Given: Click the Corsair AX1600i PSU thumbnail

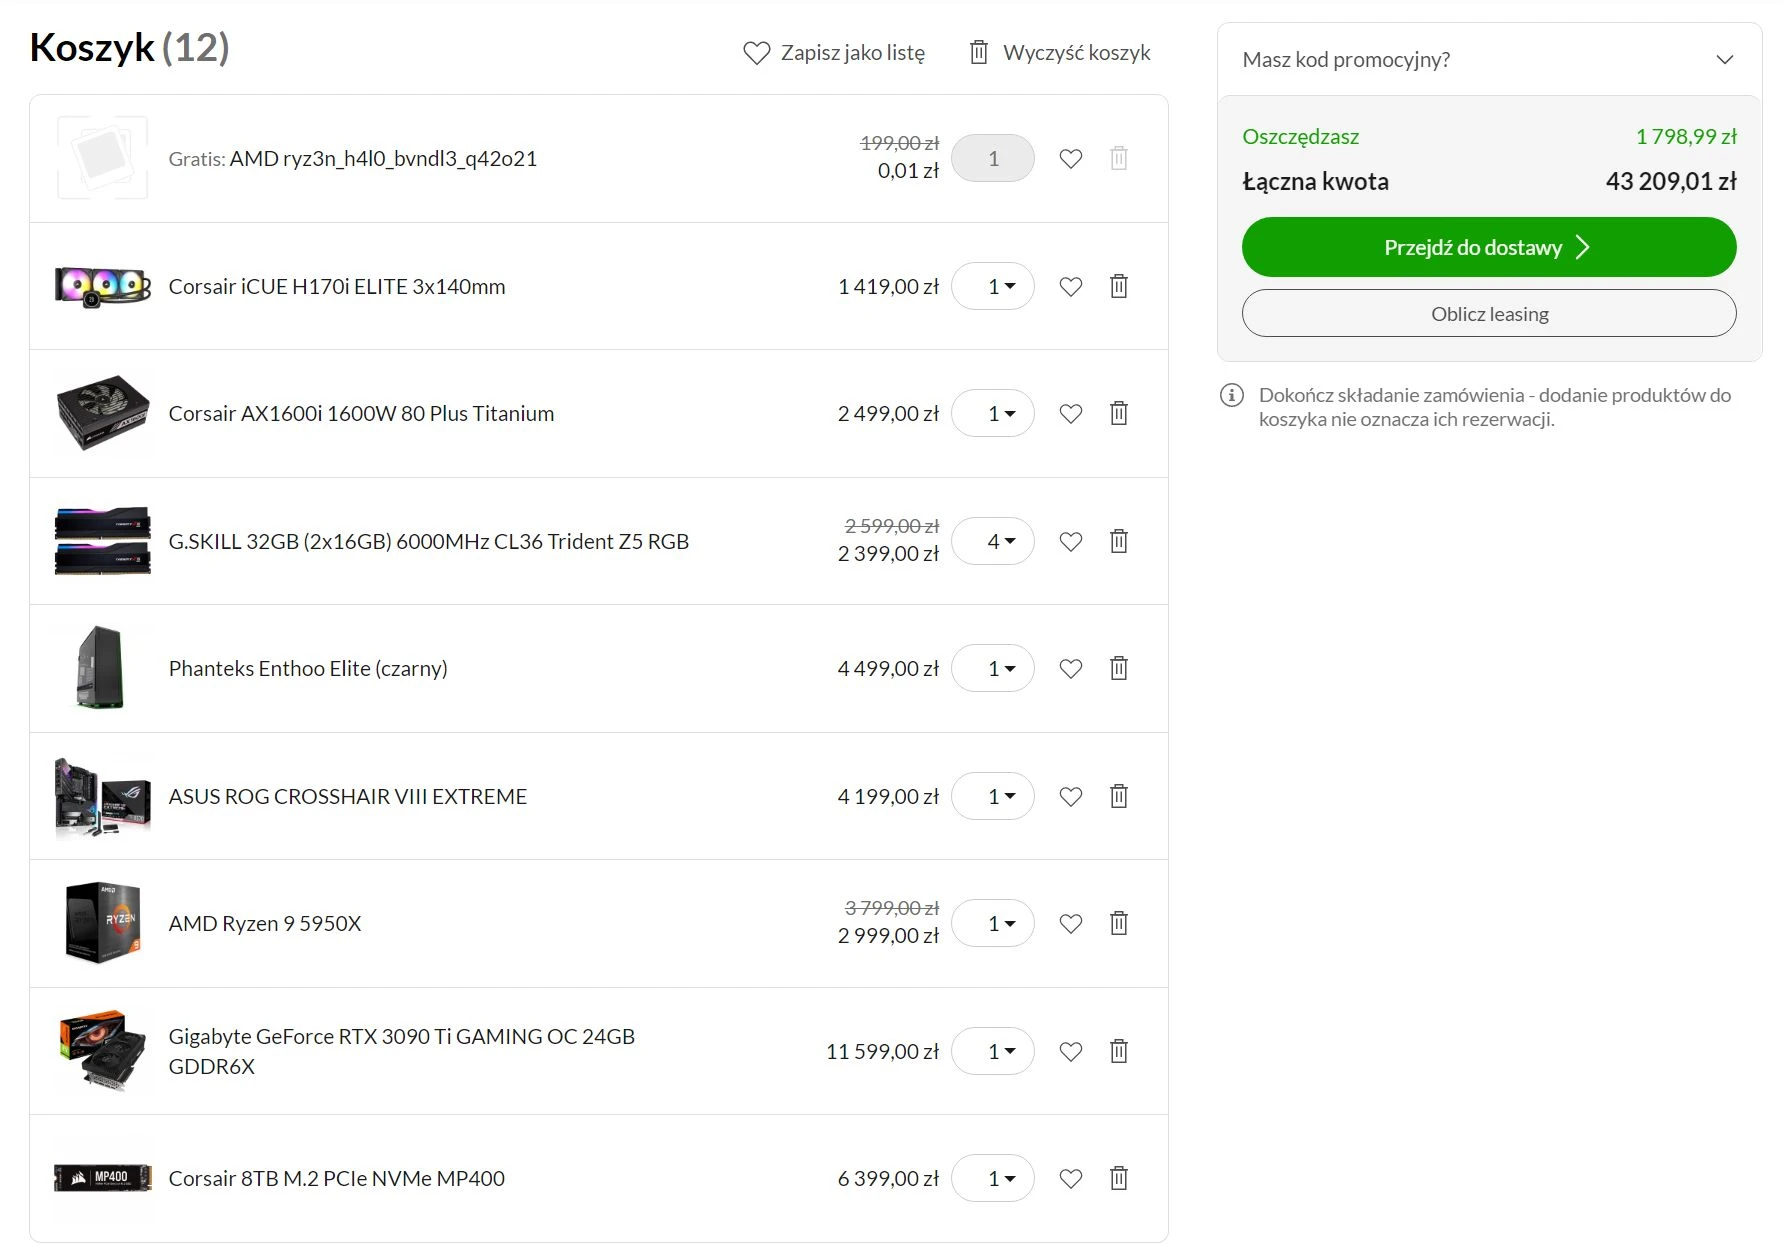Looking at the screenshot, I should coord(103,413).
